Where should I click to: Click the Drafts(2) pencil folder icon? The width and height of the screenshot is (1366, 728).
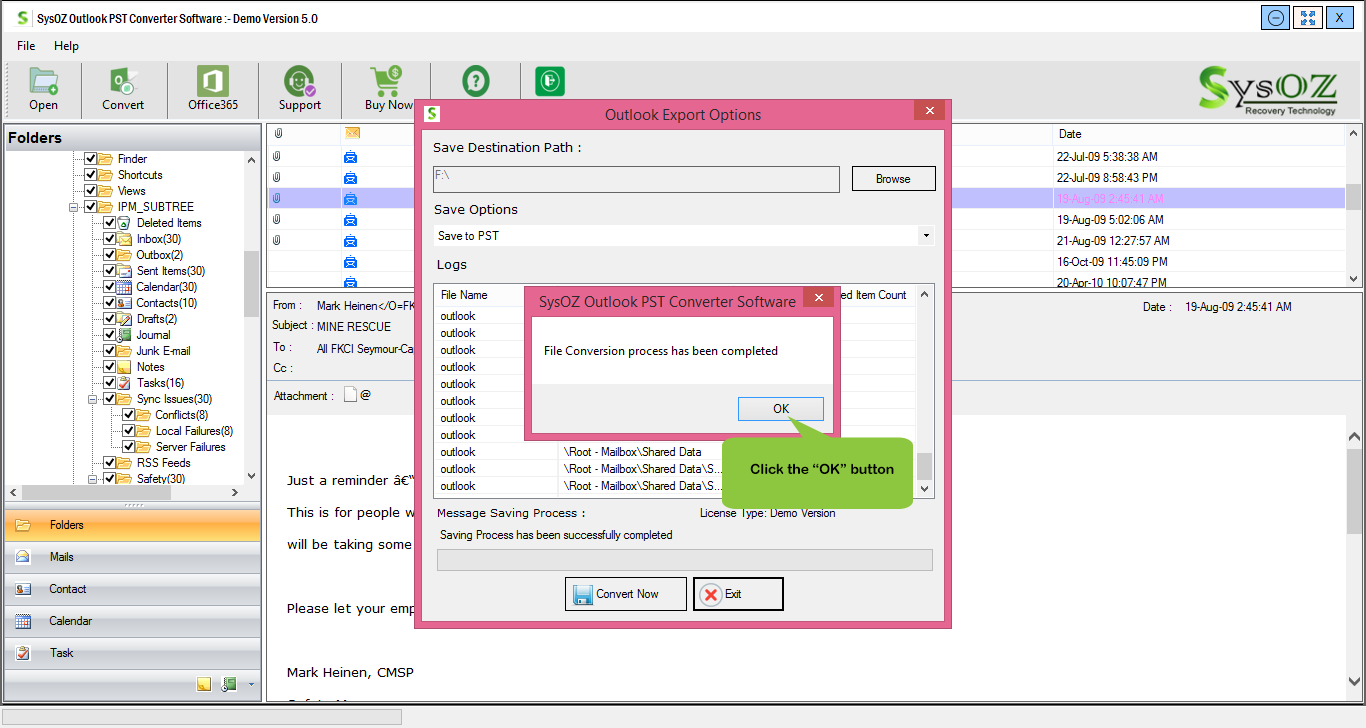[x=125, y=319]
